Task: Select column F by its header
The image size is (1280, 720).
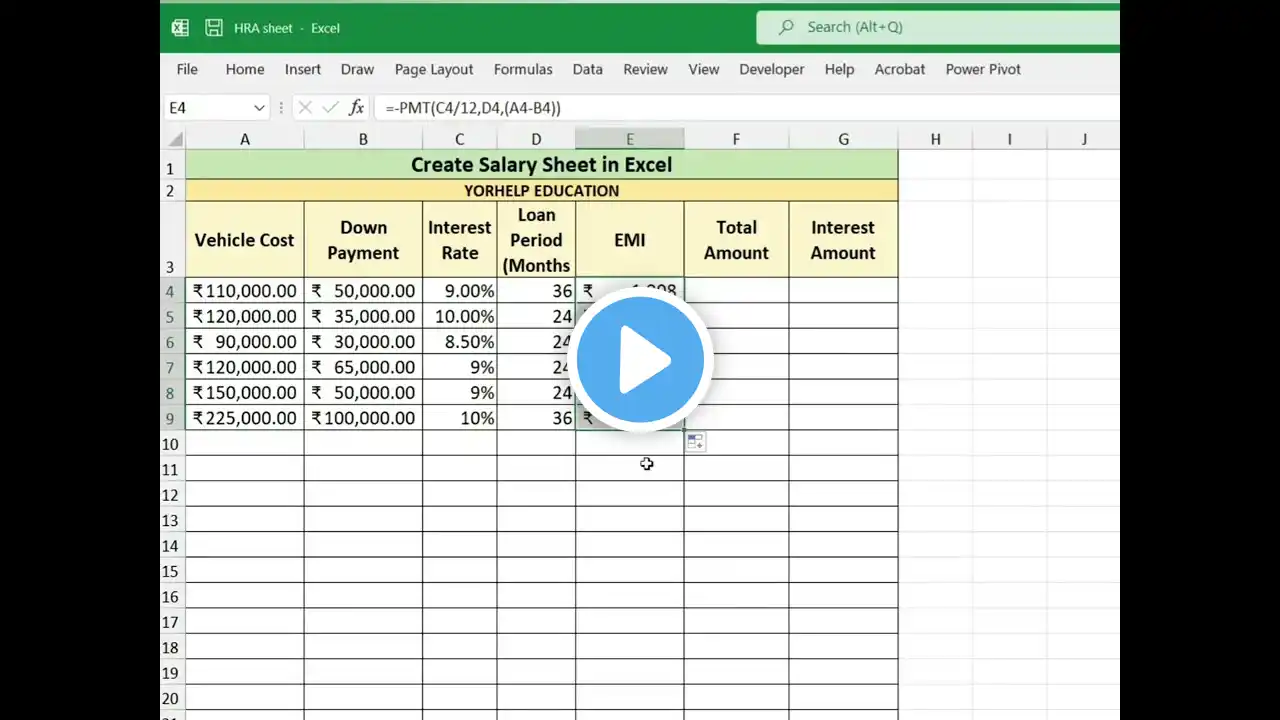Action: [x=736, y=139]
